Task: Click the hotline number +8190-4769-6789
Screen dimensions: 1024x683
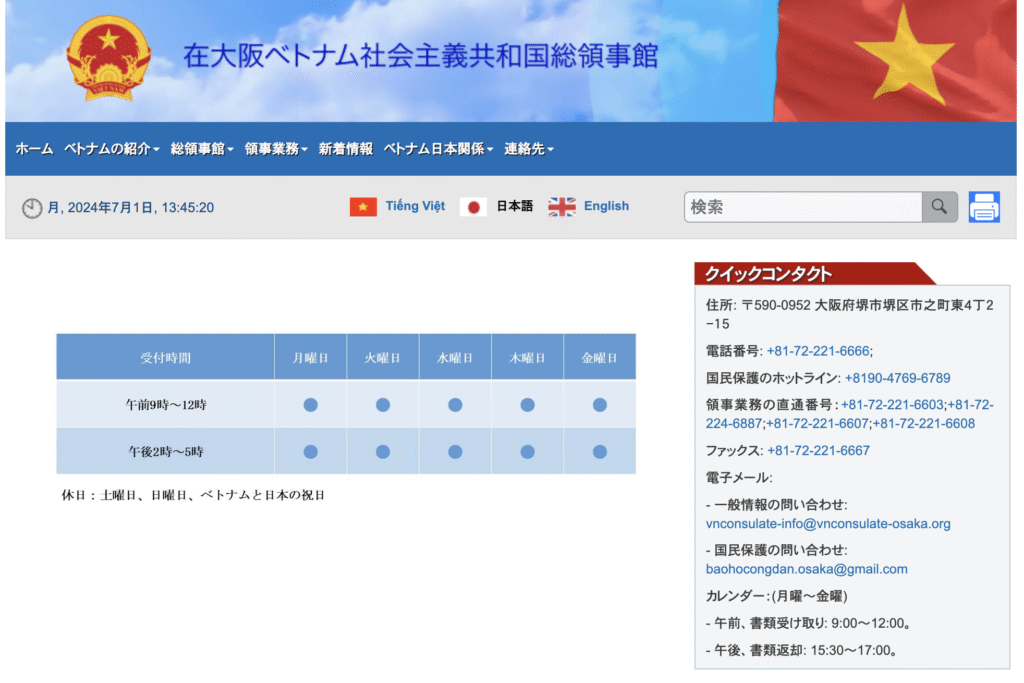Action: [x=897, y=378]
